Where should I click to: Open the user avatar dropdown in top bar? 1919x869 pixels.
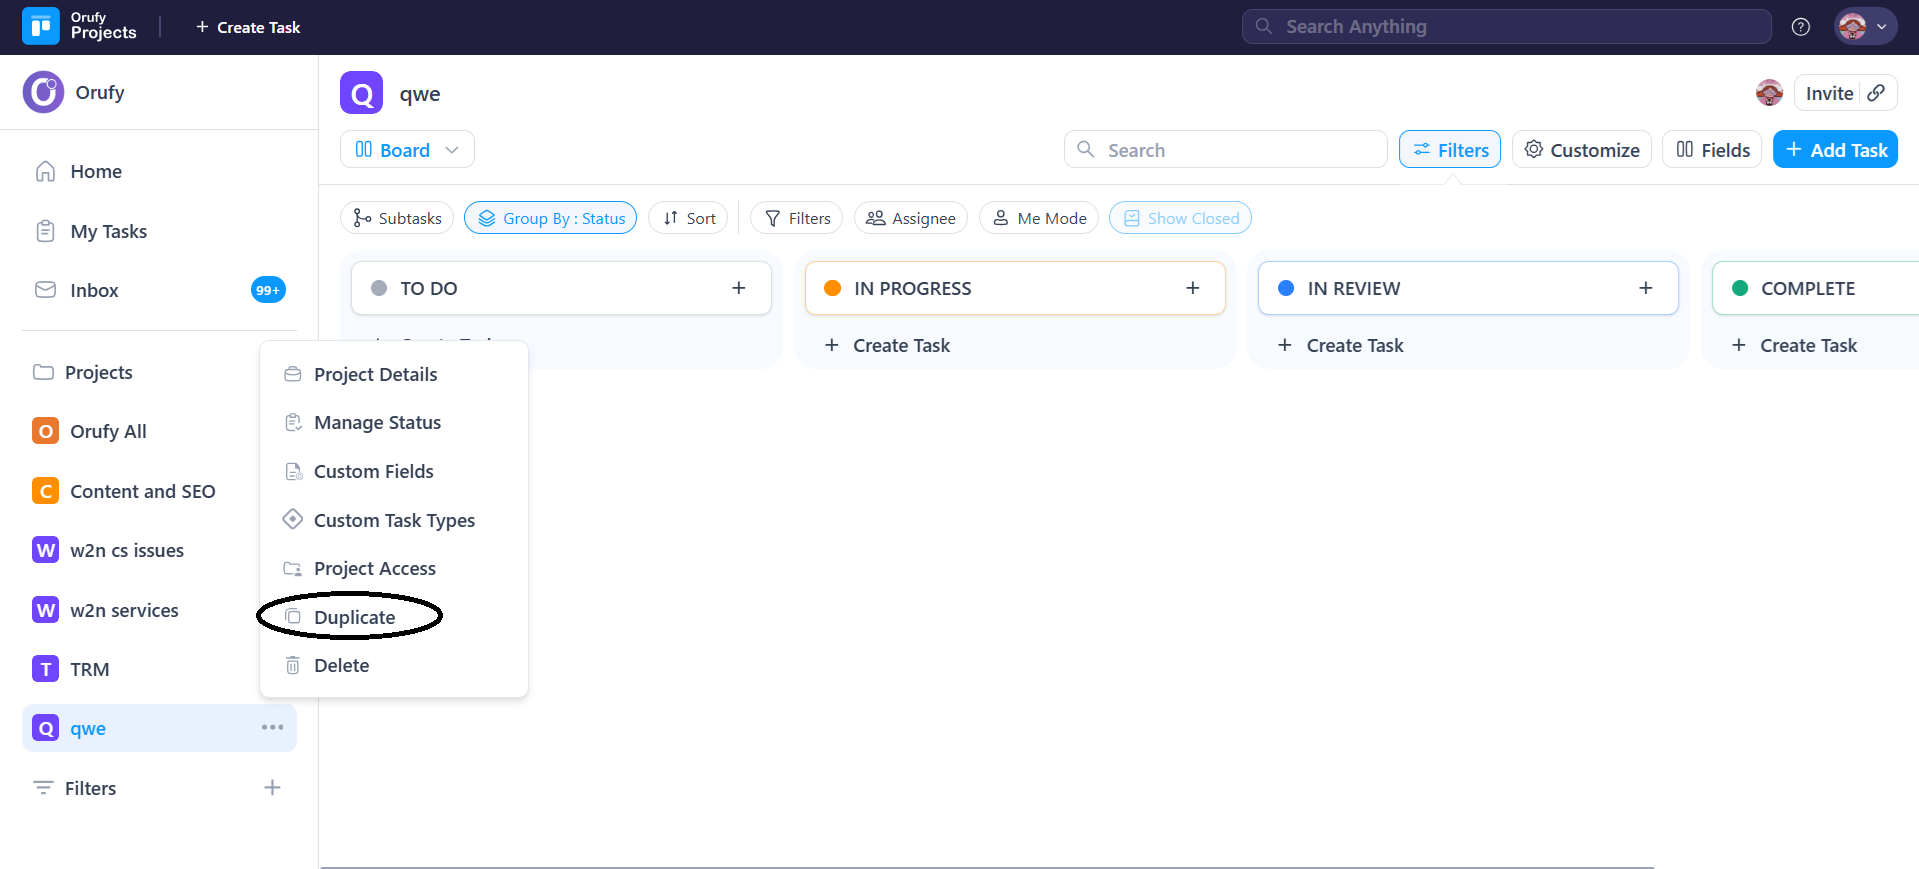coord(1864,27)
